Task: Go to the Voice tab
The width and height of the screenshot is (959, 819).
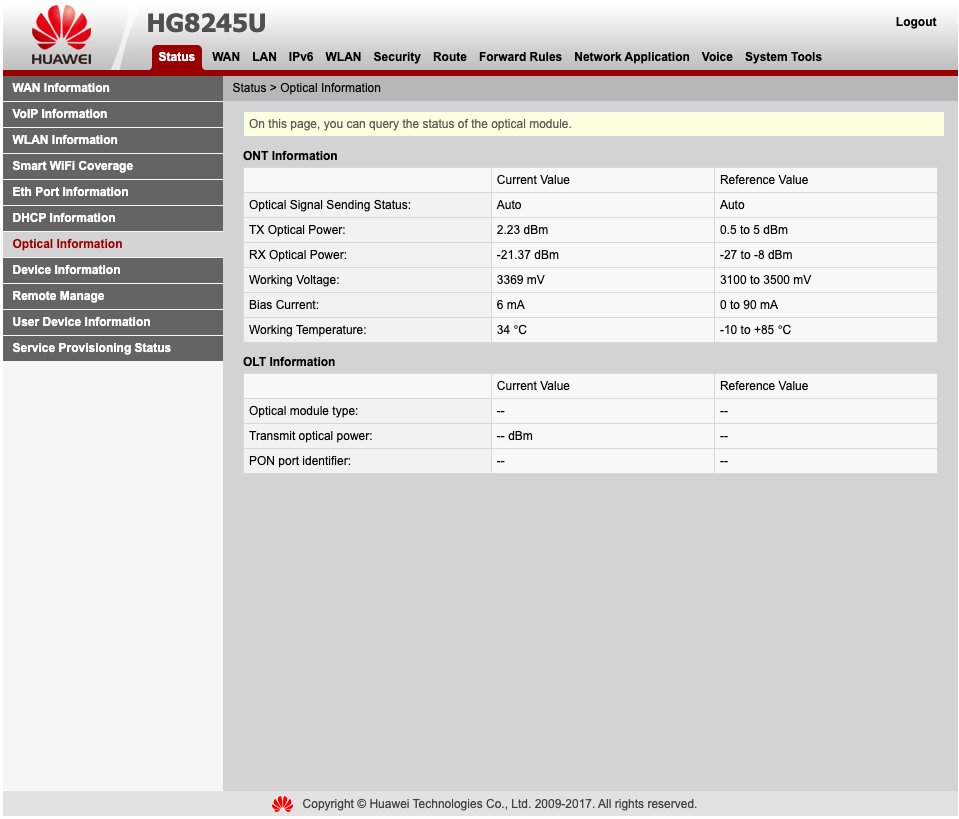Action: point(717,57)
